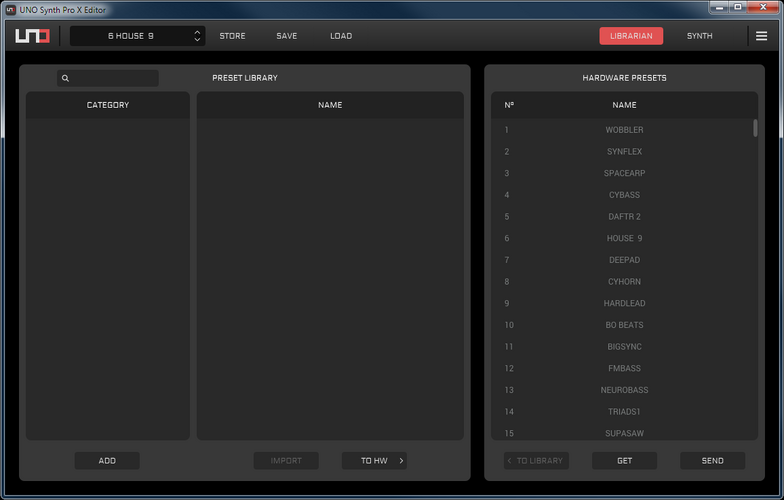The height and width of the screenshot is (500, 784).
Task: Click SEND to transfer presets
Action: (712, 460)
